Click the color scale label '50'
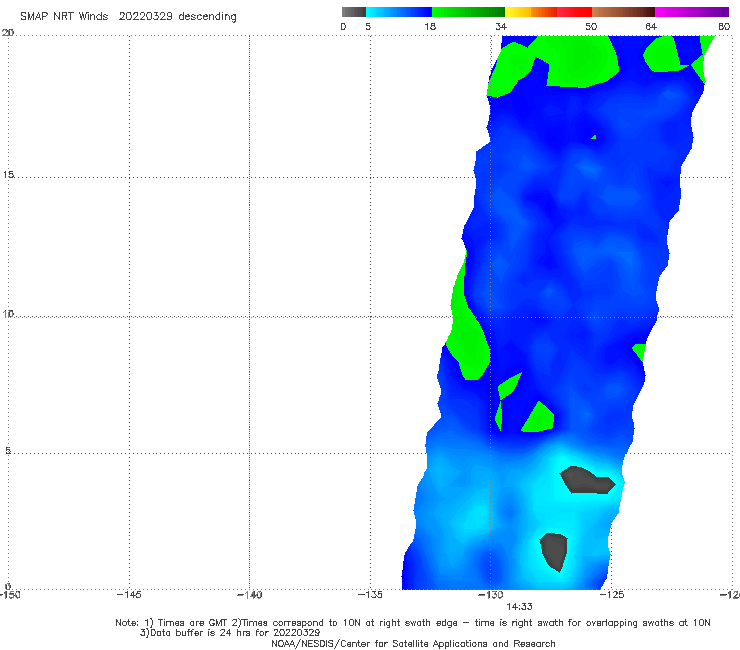Image resolution: width=740 pixels, height=650 pixels. (x=591, y=26)
